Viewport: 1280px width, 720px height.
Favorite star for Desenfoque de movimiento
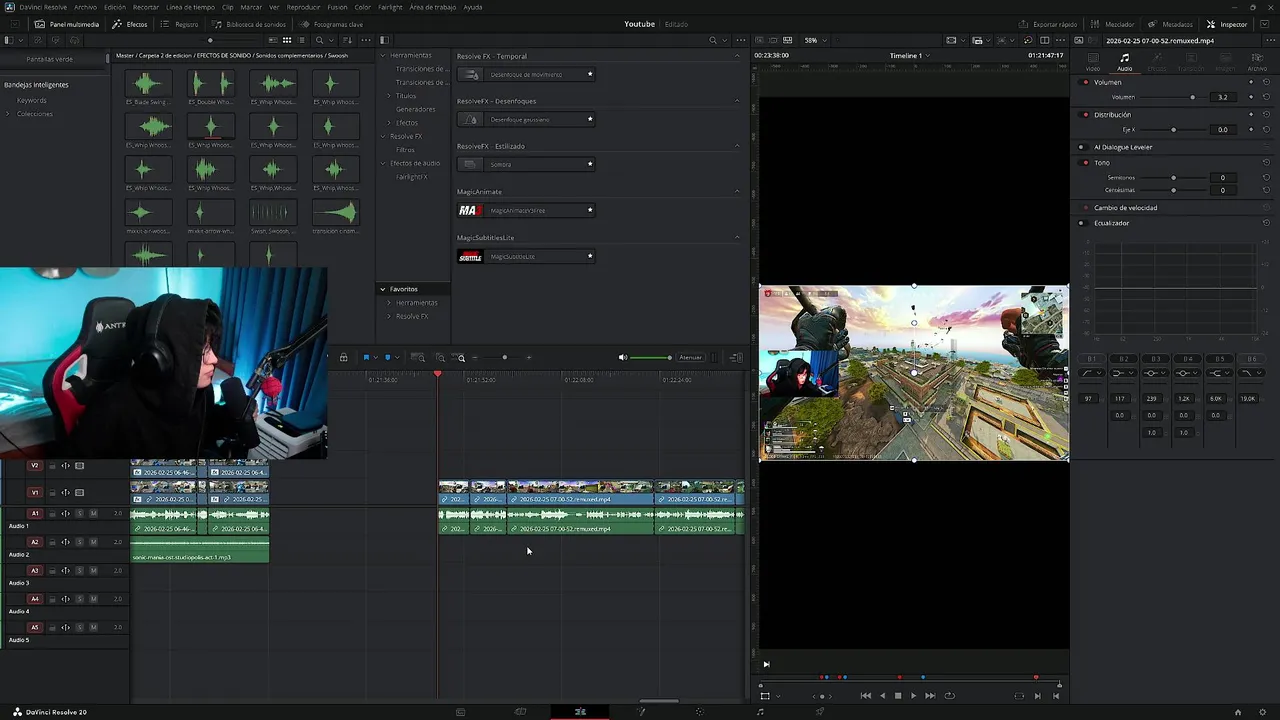(590, 74)
